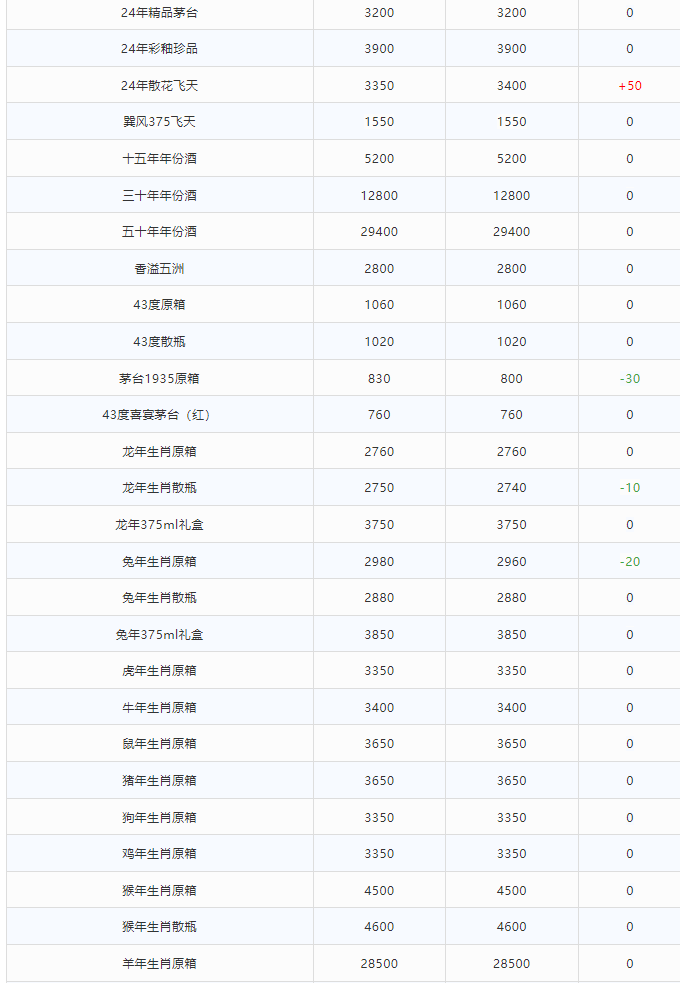
Task: Select the 24年散花飞天 product name
Action: 159,86
